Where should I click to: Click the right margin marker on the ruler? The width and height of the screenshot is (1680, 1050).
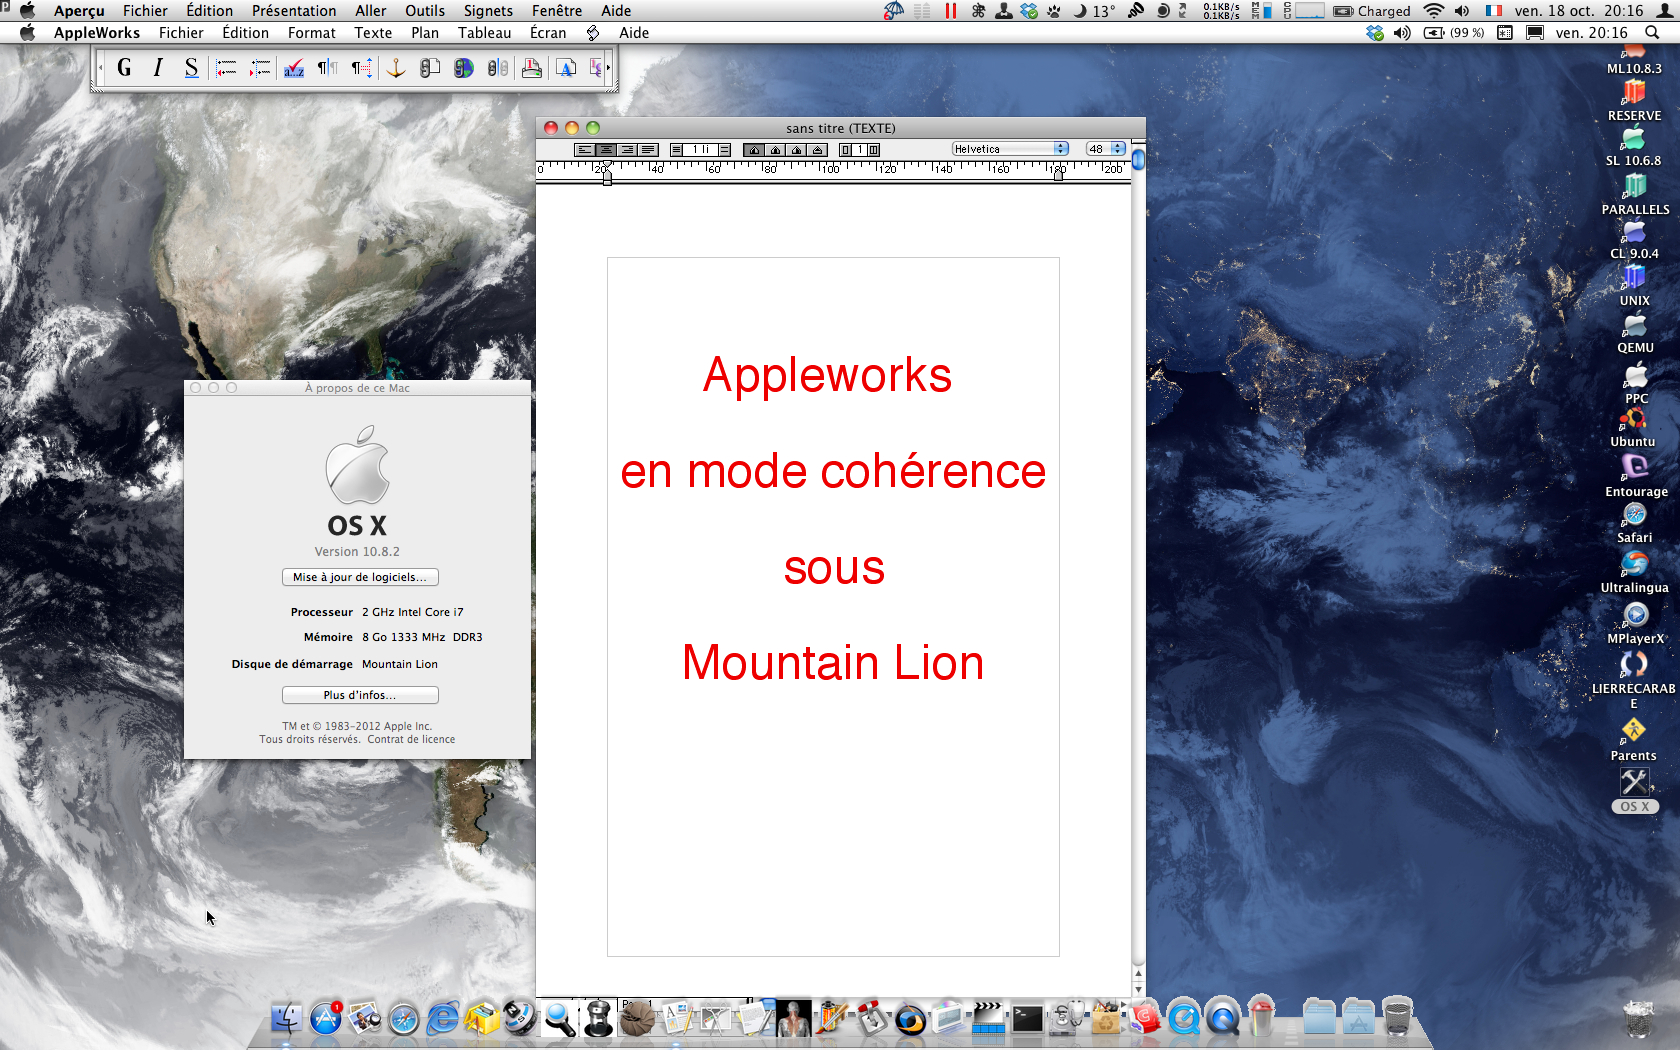[1058, 173]
